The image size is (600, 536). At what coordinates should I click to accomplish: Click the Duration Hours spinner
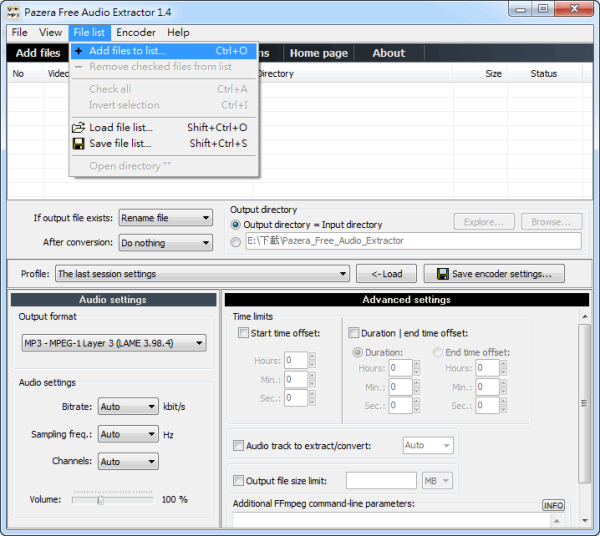[417, 368]
